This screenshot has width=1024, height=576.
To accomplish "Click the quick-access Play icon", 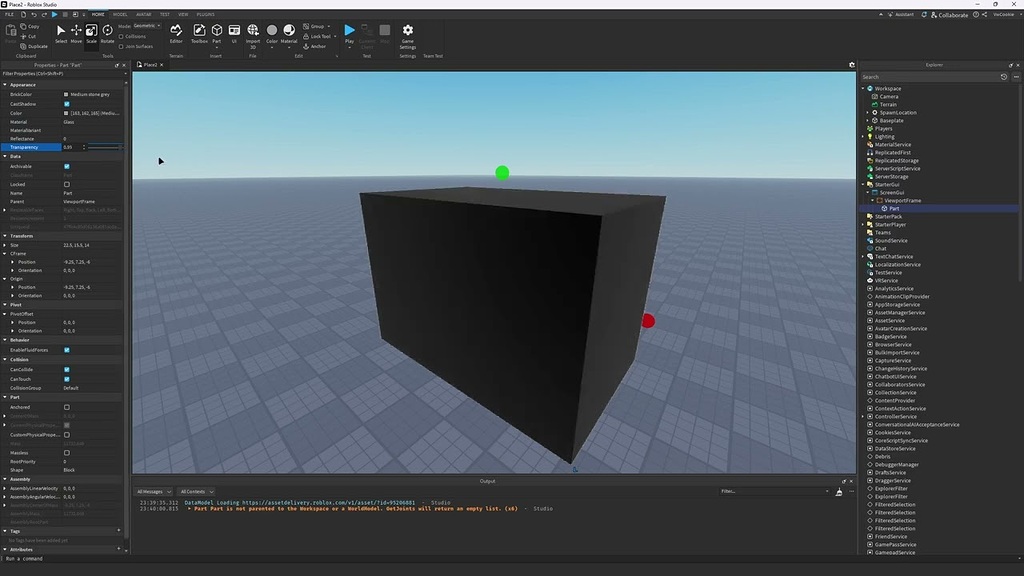I will (x=54, y=14).
